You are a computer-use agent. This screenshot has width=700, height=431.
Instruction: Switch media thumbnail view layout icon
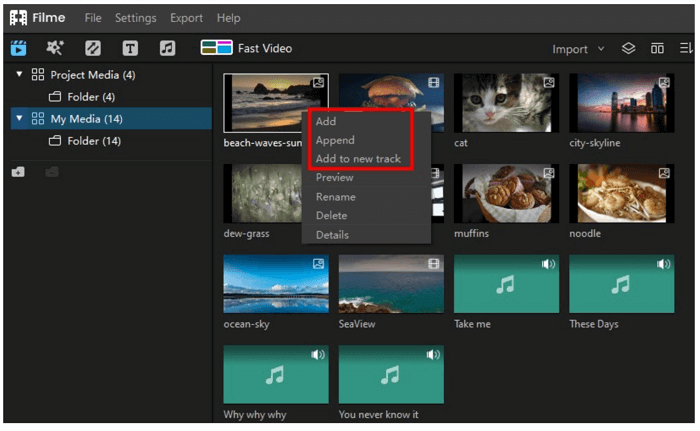[x=657, y=48]
